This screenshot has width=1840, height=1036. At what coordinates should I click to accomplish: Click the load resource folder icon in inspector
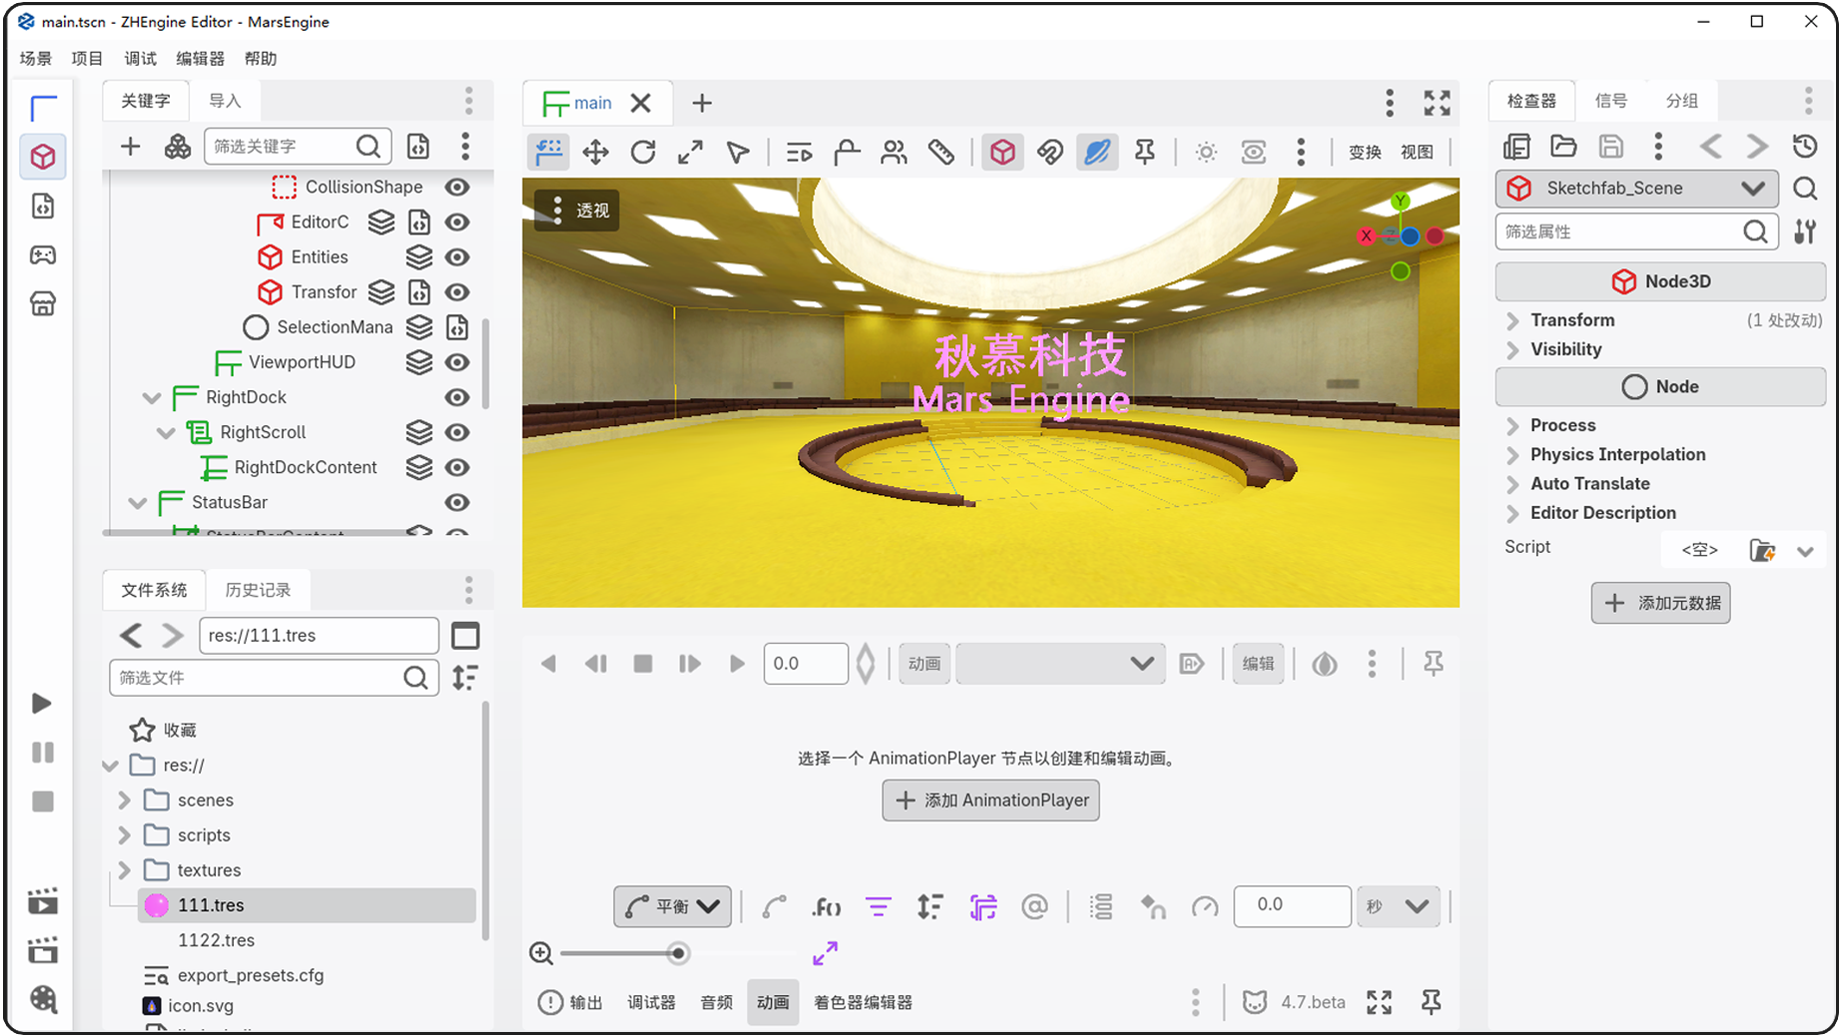(1563, 147)
